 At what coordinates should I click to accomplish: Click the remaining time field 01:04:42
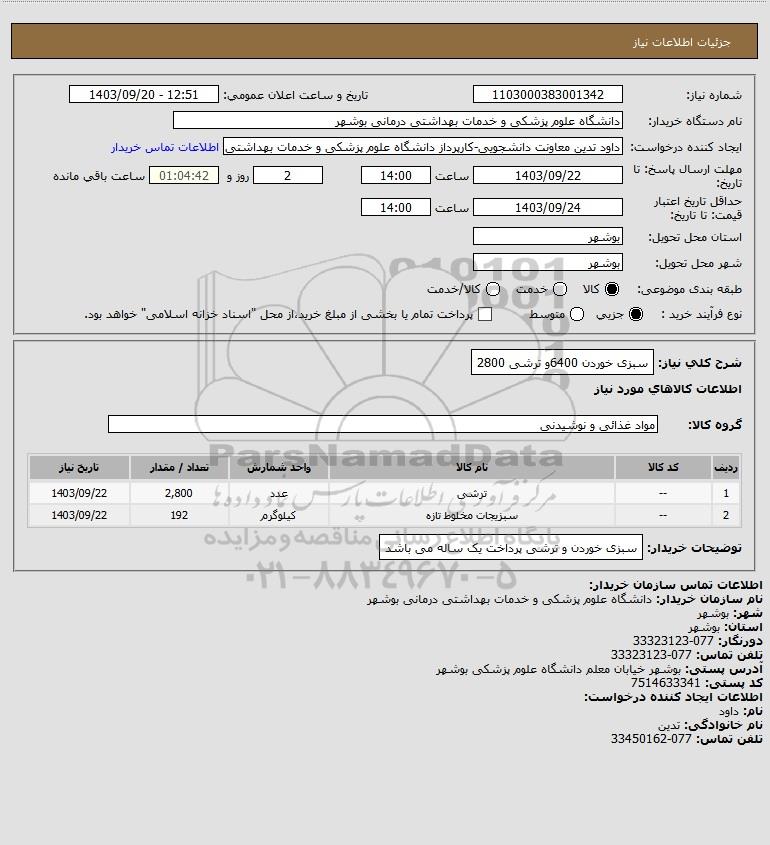click(184, 175)
